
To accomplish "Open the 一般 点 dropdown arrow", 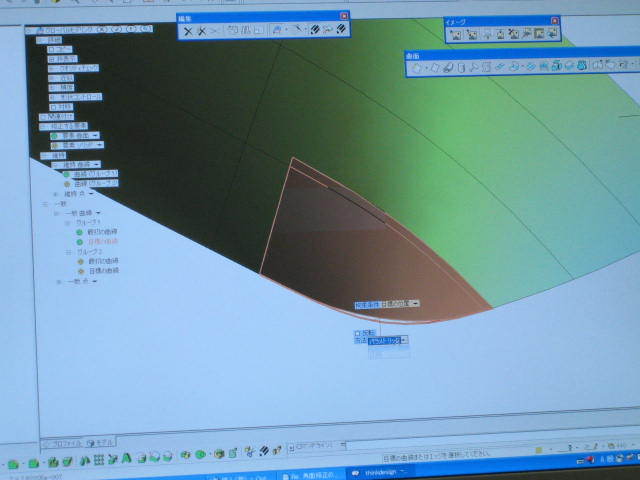I will [95, 281].
